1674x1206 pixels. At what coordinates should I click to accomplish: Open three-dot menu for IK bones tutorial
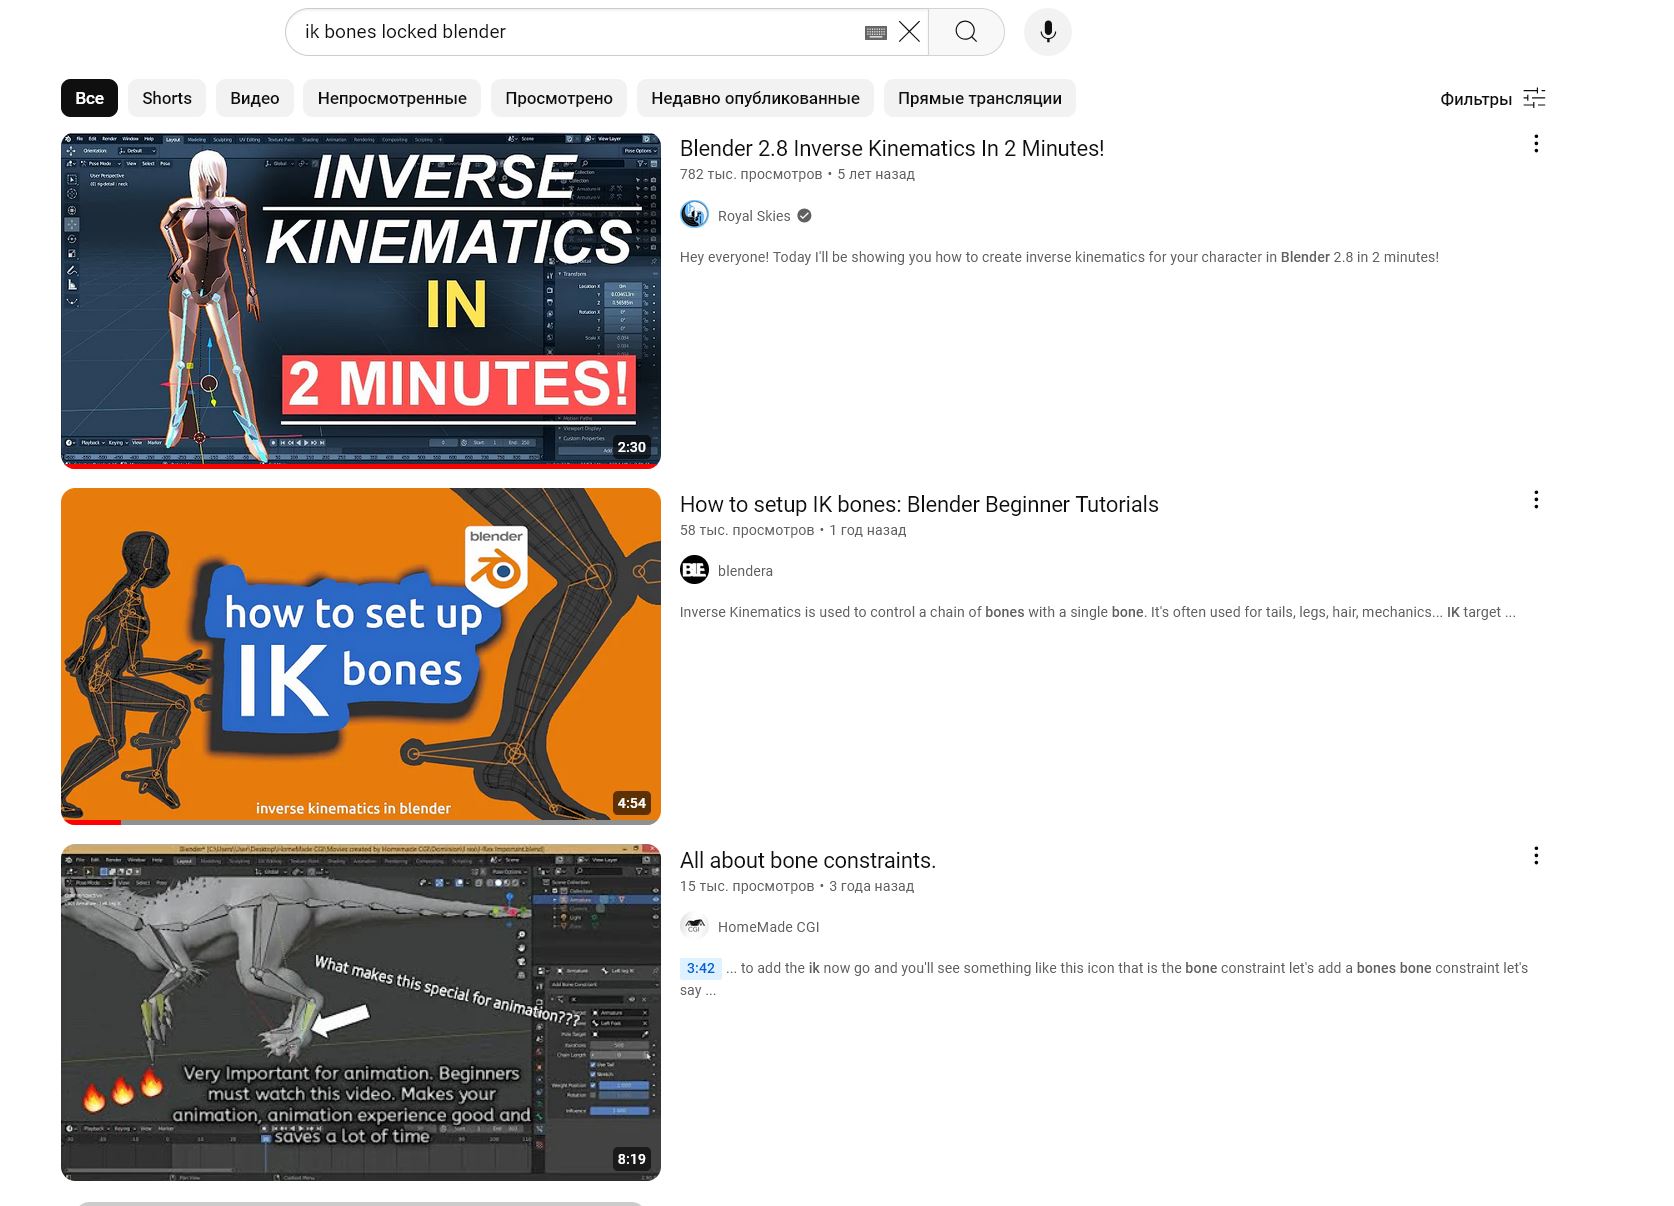tap(1536, 500)
